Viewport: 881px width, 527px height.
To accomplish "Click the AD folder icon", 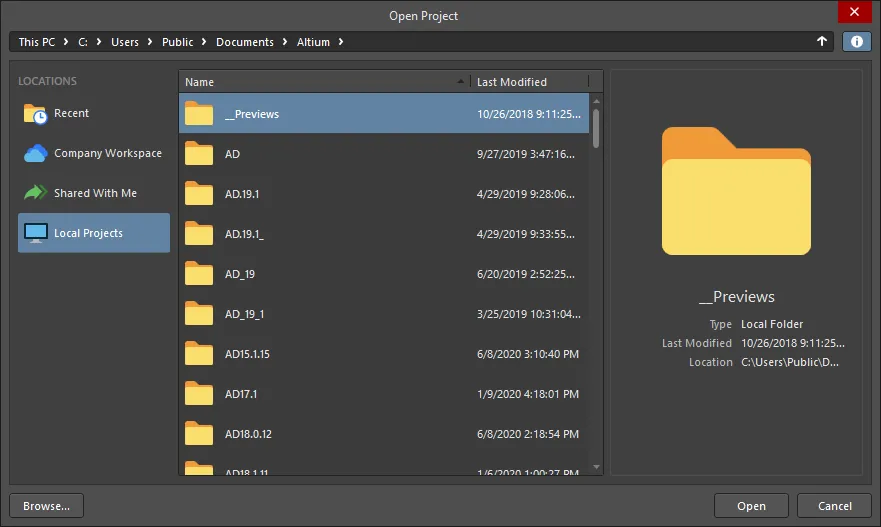I will tap(199, 153).
